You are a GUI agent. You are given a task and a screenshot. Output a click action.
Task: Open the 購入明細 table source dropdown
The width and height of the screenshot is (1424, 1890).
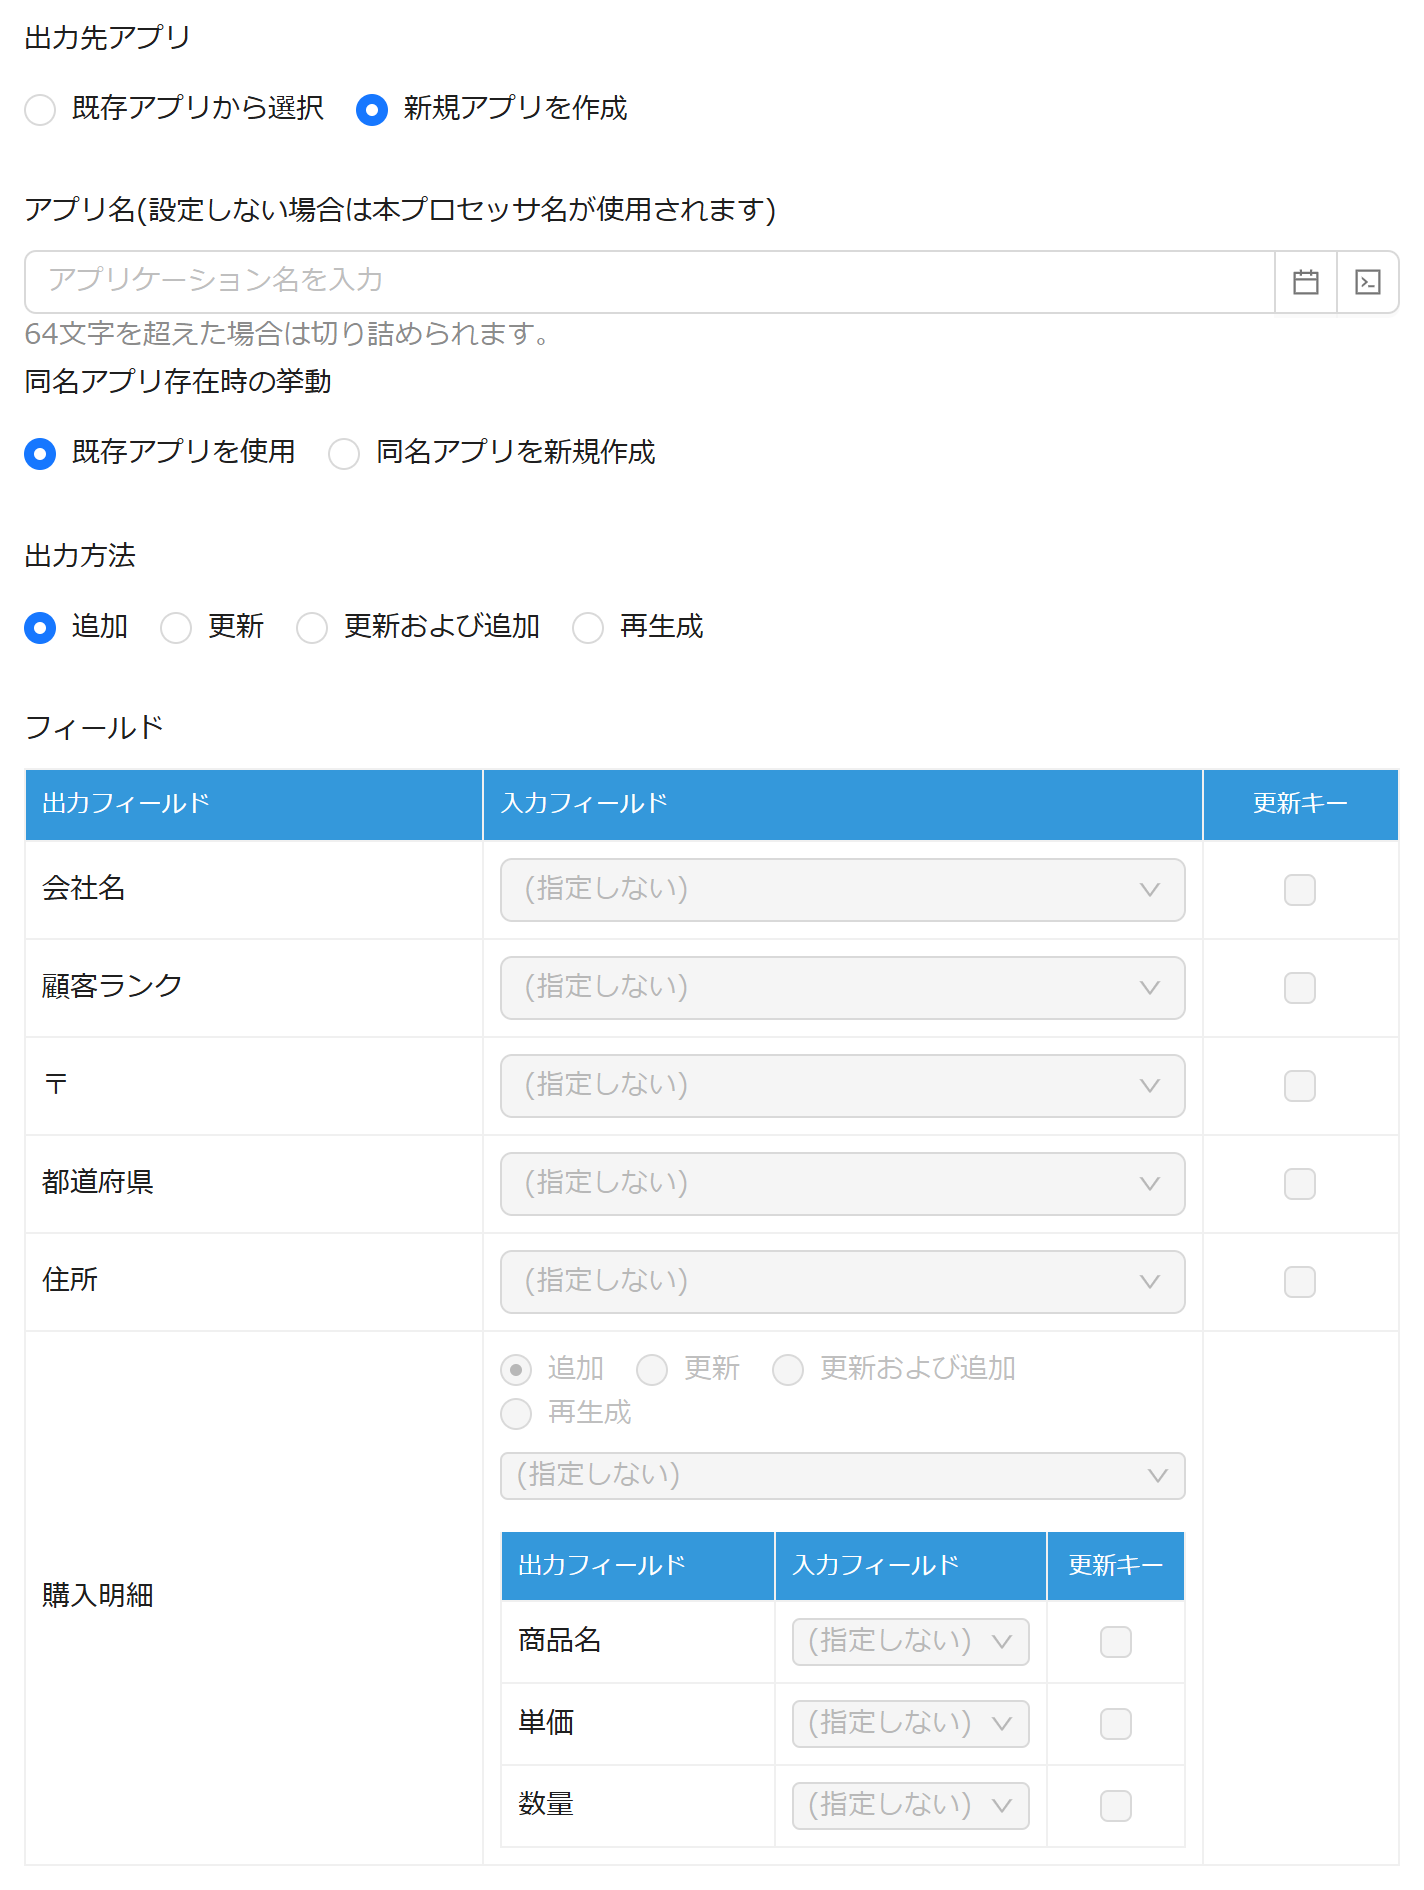coord(843,1476)
